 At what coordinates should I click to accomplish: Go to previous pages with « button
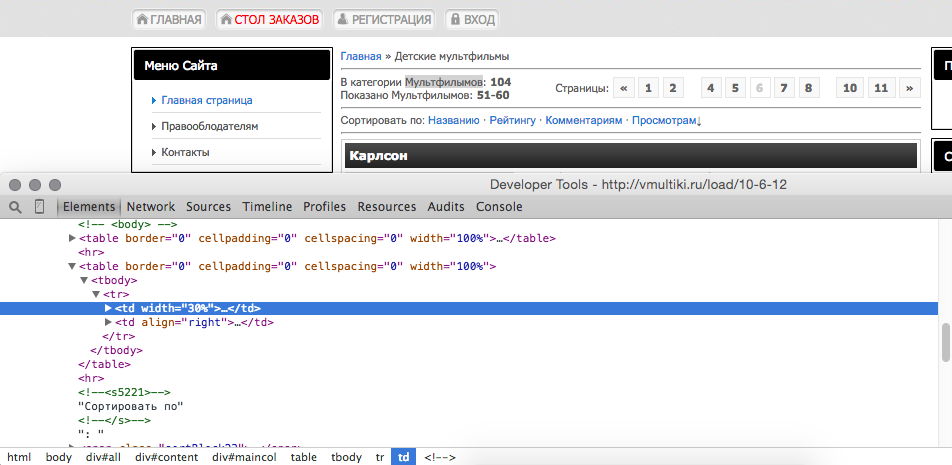click(624, 88)
